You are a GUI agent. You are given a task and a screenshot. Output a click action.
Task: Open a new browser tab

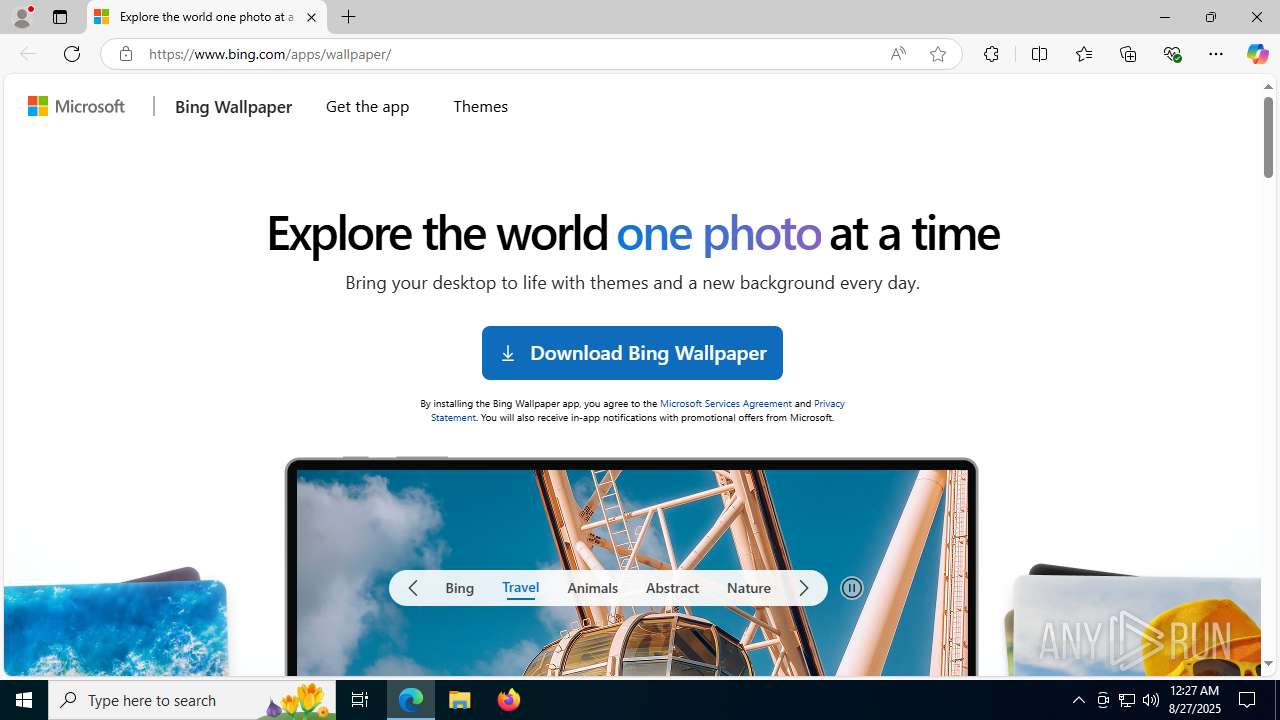pyautogui.click(x=349, y=17)
